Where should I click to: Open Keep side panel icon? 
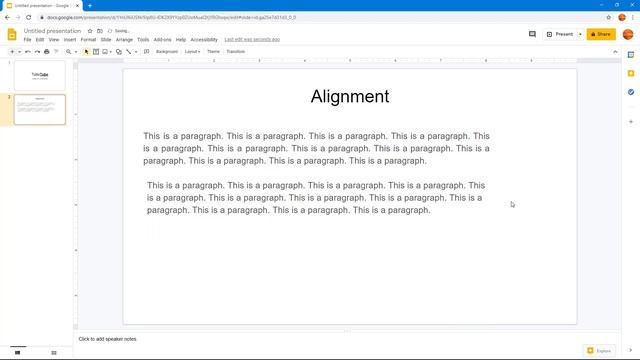point(631,73)
